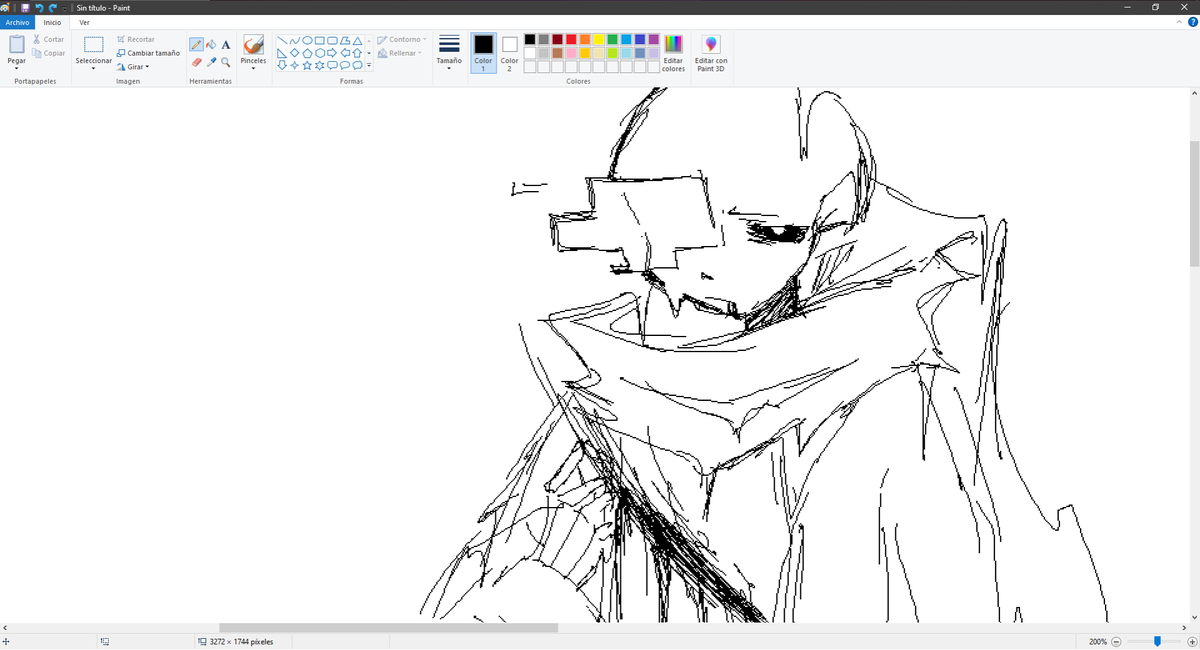The image size is (1200, 650).
Task: Choose the isosceles triangle shape
Action: [357, 40]
